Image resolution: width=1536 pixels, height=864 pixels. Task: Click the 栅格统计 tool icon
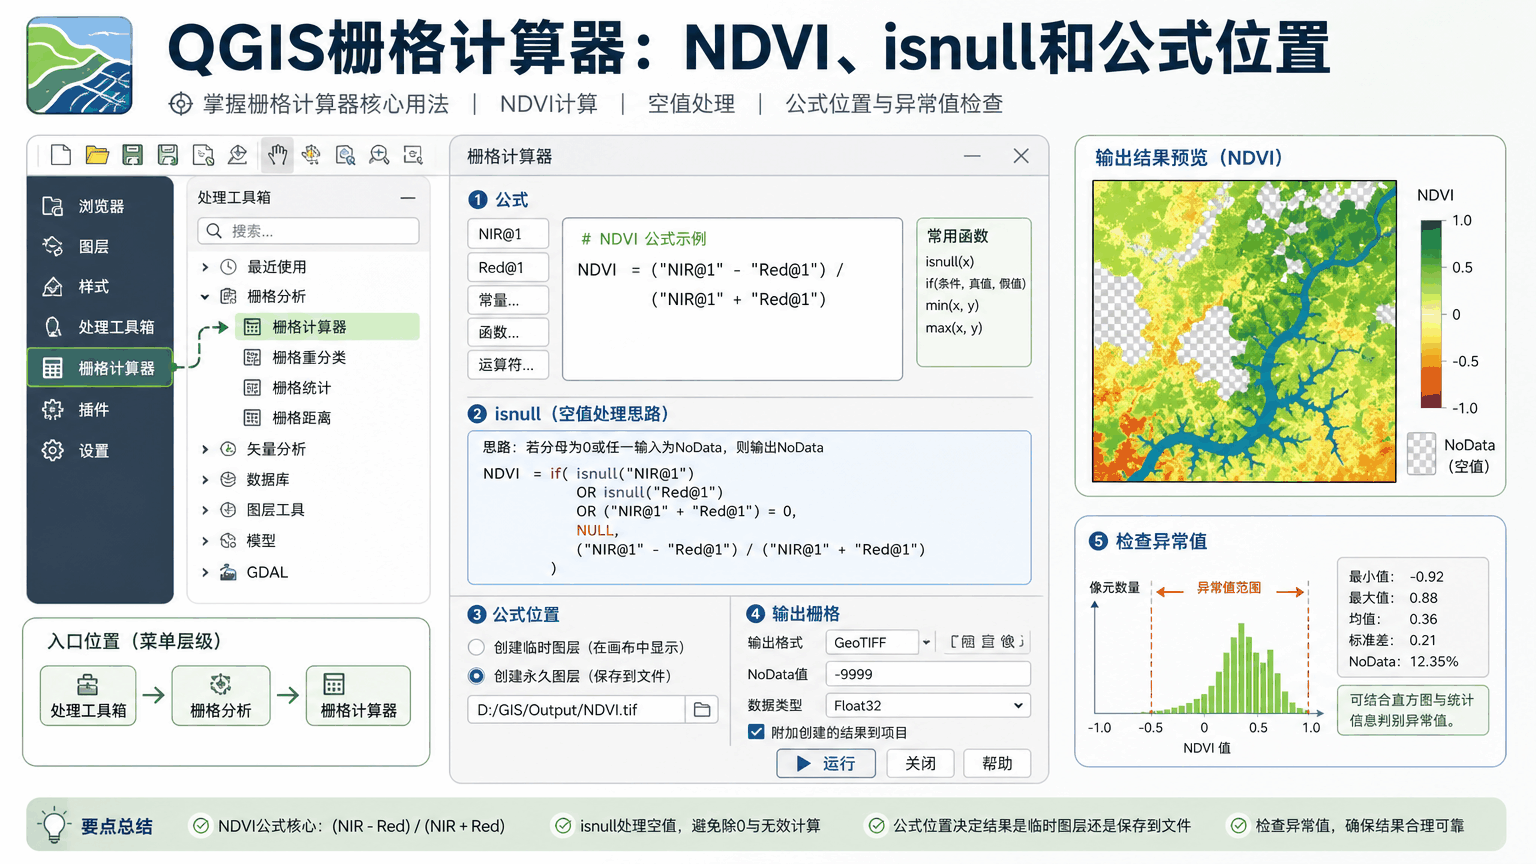(252, 388)
